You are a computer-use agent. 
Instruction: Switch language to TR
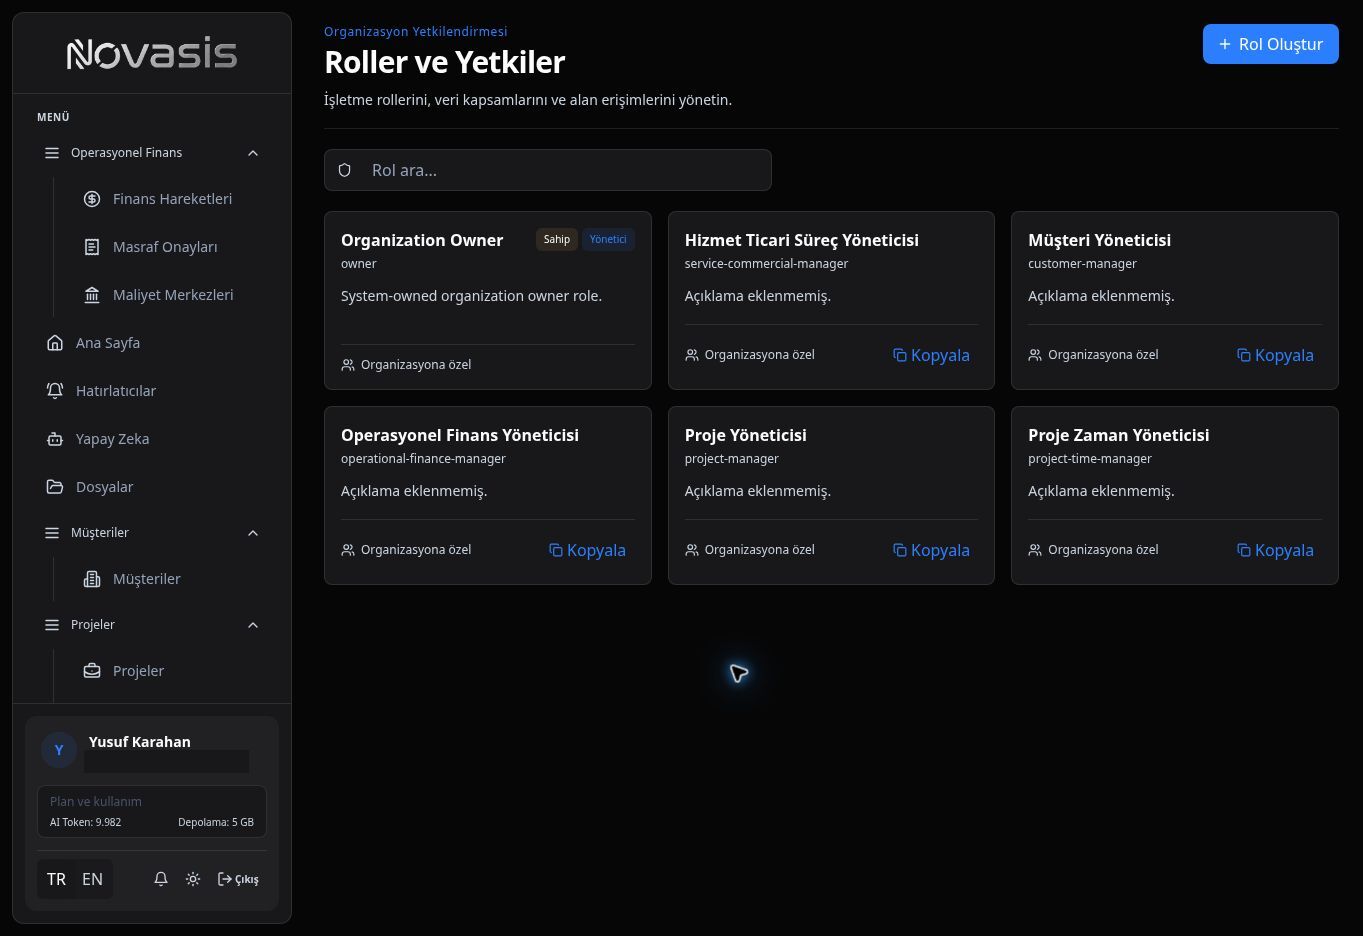56,879
